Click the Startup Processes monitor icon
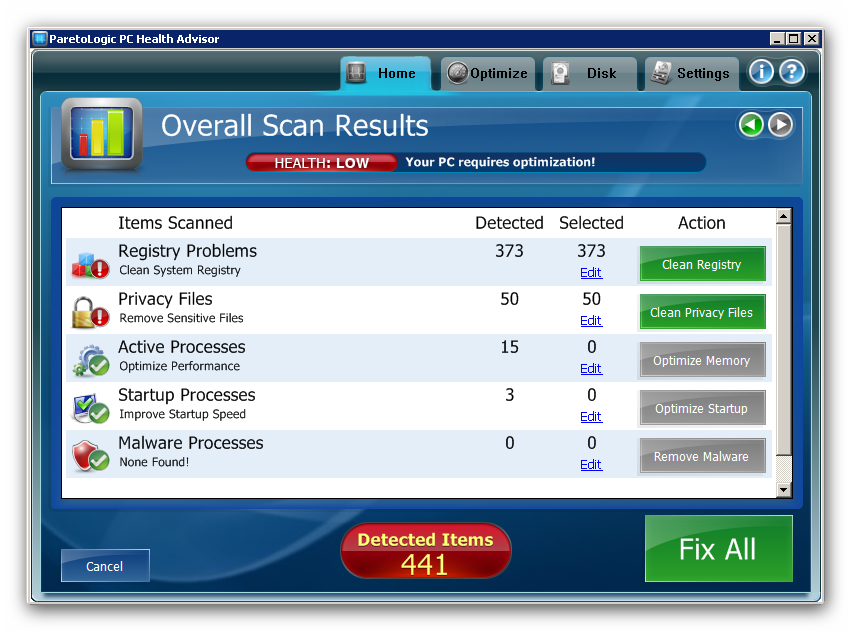 click(90, 409)
